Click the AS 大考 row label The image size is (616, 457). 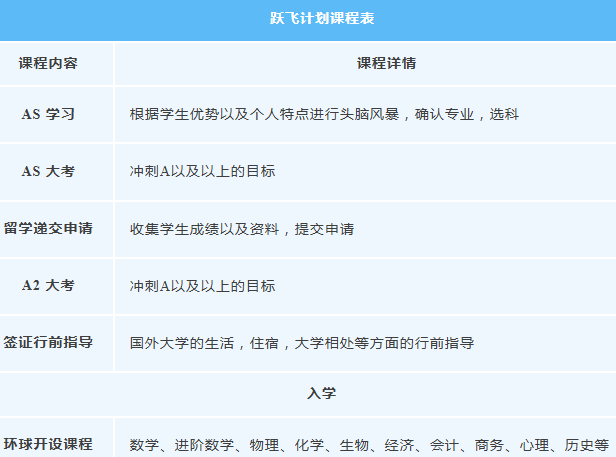(48, 171)
